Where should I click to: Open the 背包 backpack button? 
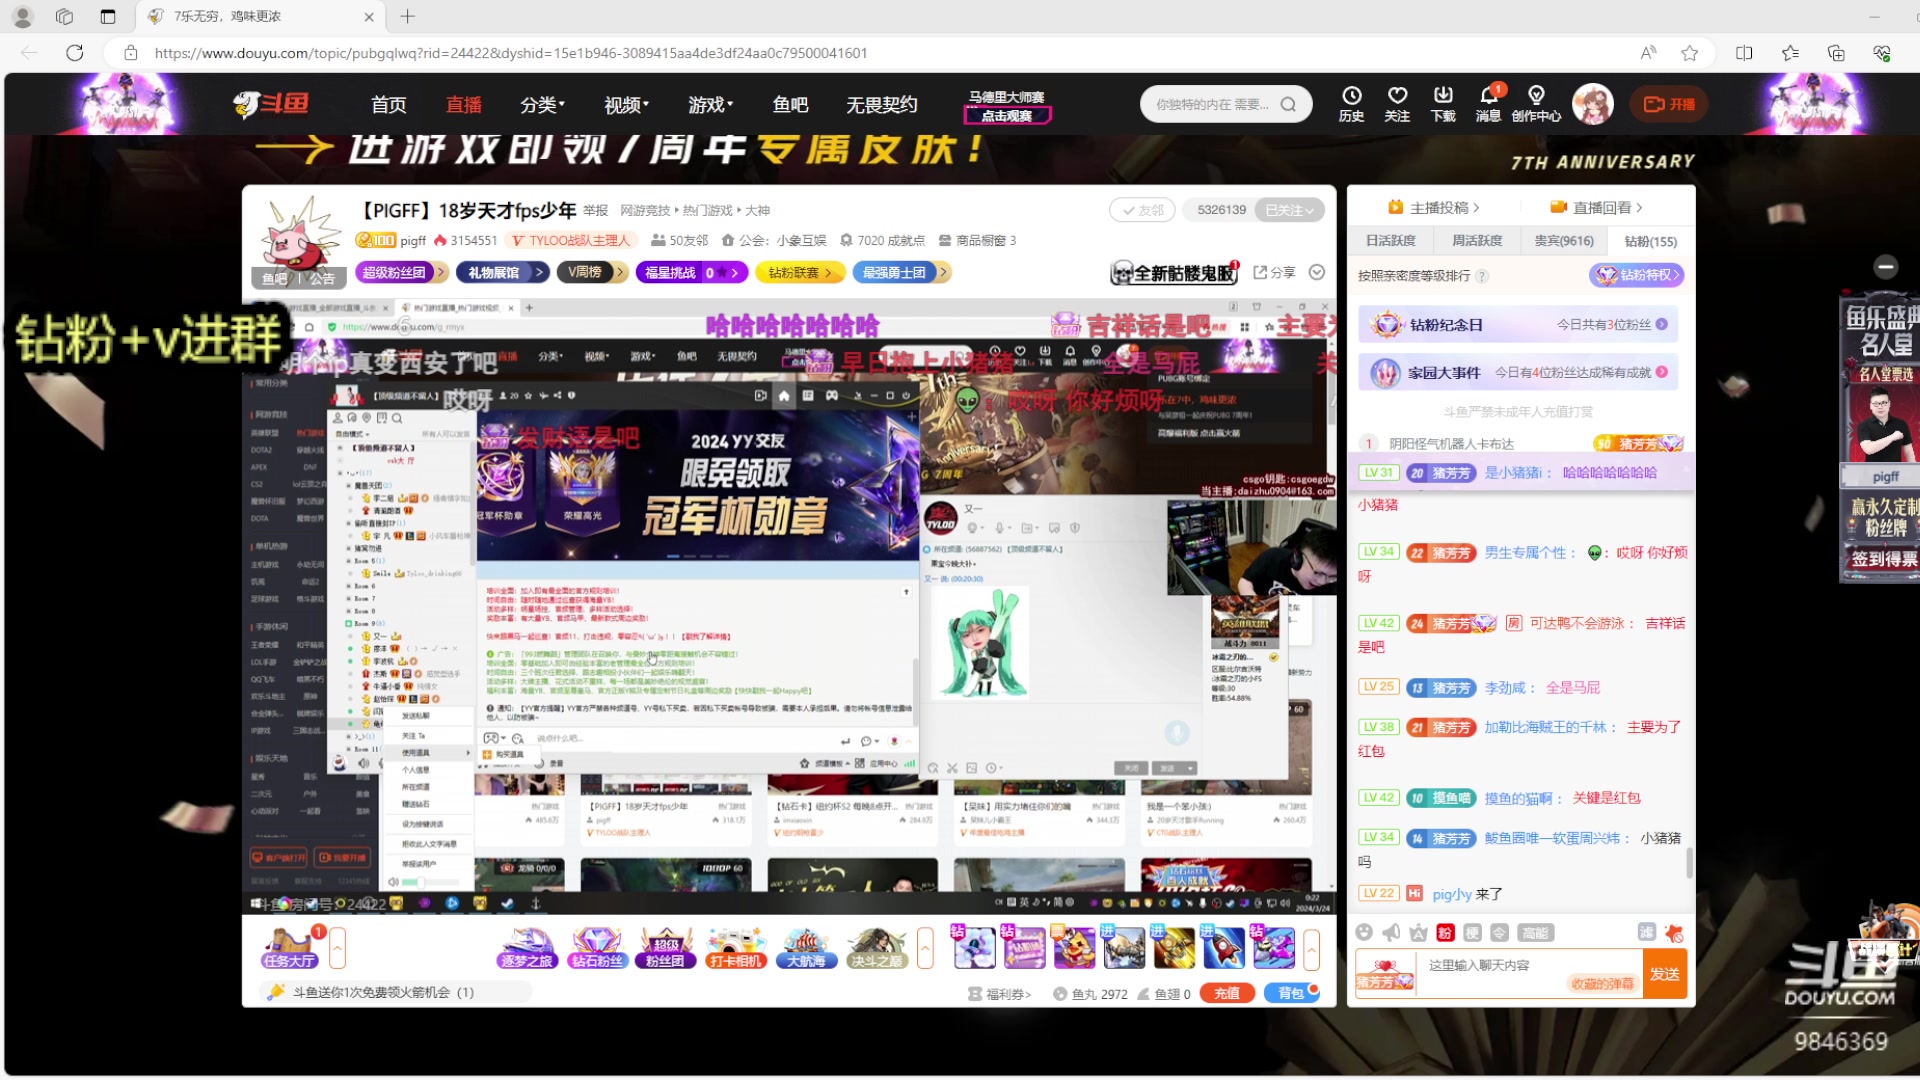(1292, 993)
